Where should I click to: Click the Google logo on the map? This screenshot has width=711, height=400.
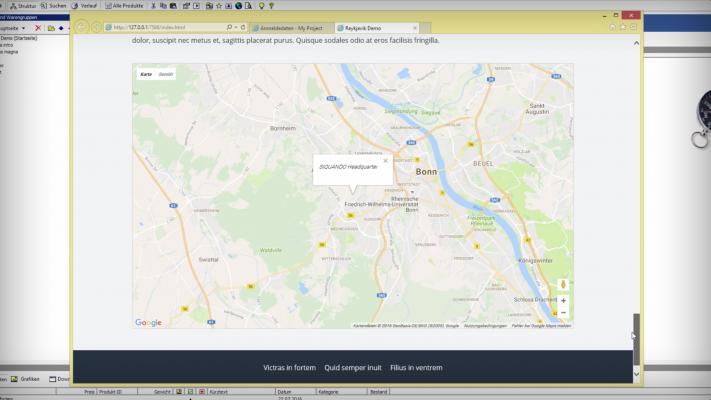[x=148, y=322]
